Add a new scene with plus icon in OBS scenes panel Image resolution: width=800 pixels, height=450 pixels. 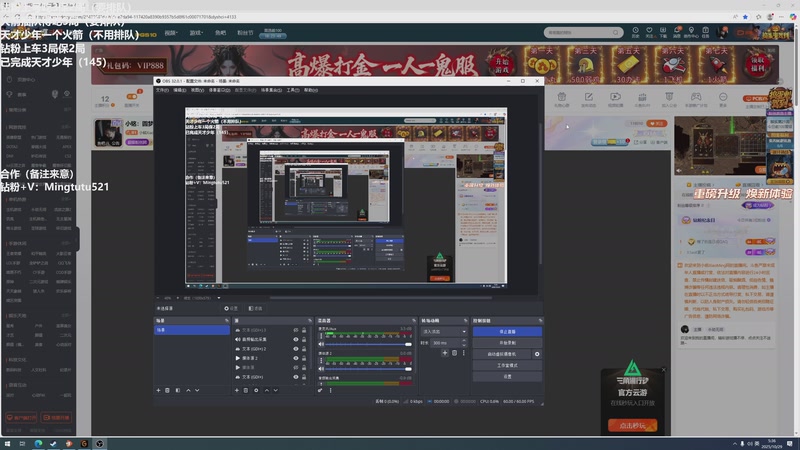(158, 390)
